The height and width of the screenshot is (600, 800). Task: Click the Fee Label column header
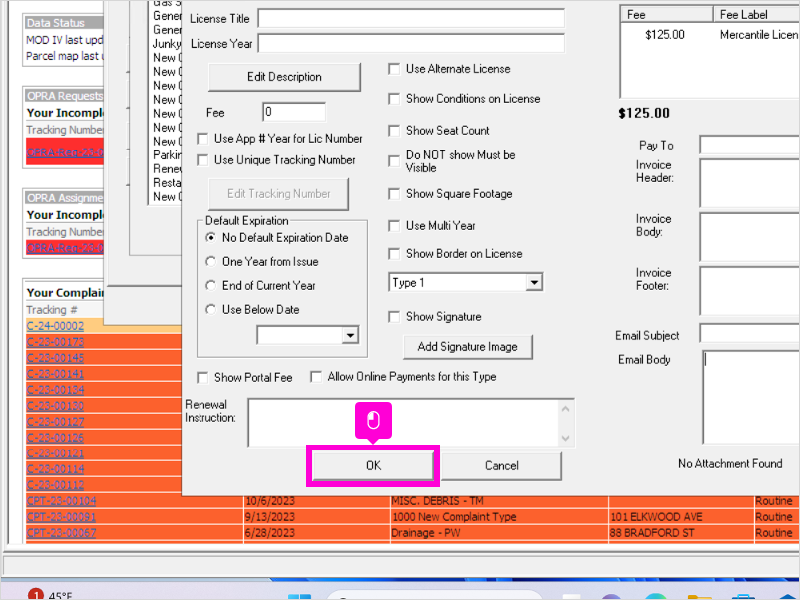click(x=757, y=15)
